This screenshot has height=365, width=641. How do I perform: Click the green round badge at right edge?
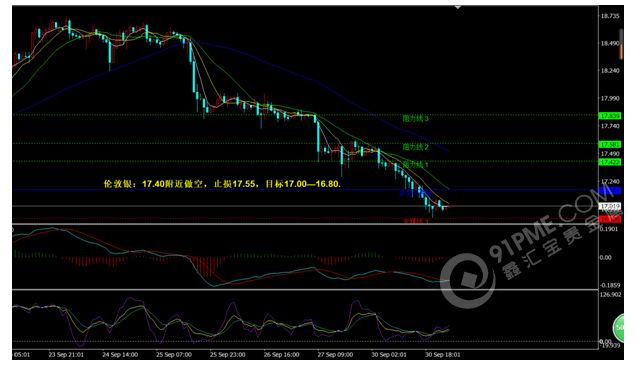tap(619, 327)
